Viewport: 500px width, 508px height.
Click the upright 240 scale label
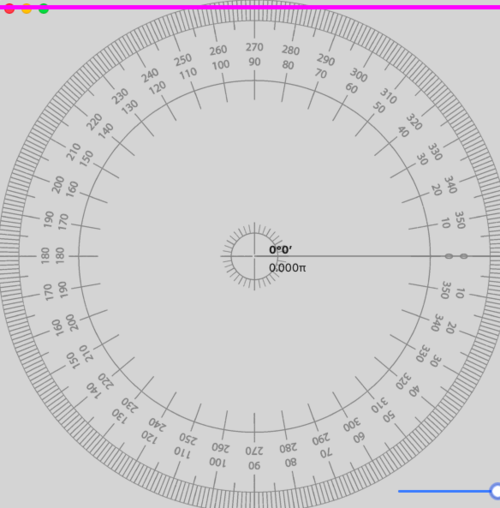[150, 75]
